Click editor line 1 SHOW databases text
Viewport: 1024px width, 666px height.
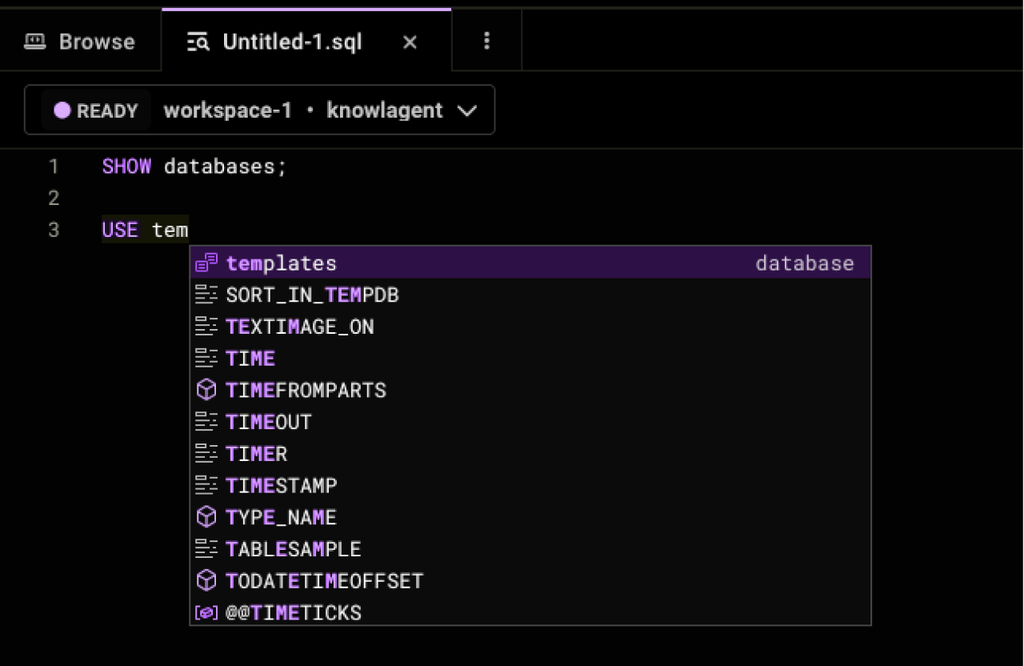tap(194, 167)
